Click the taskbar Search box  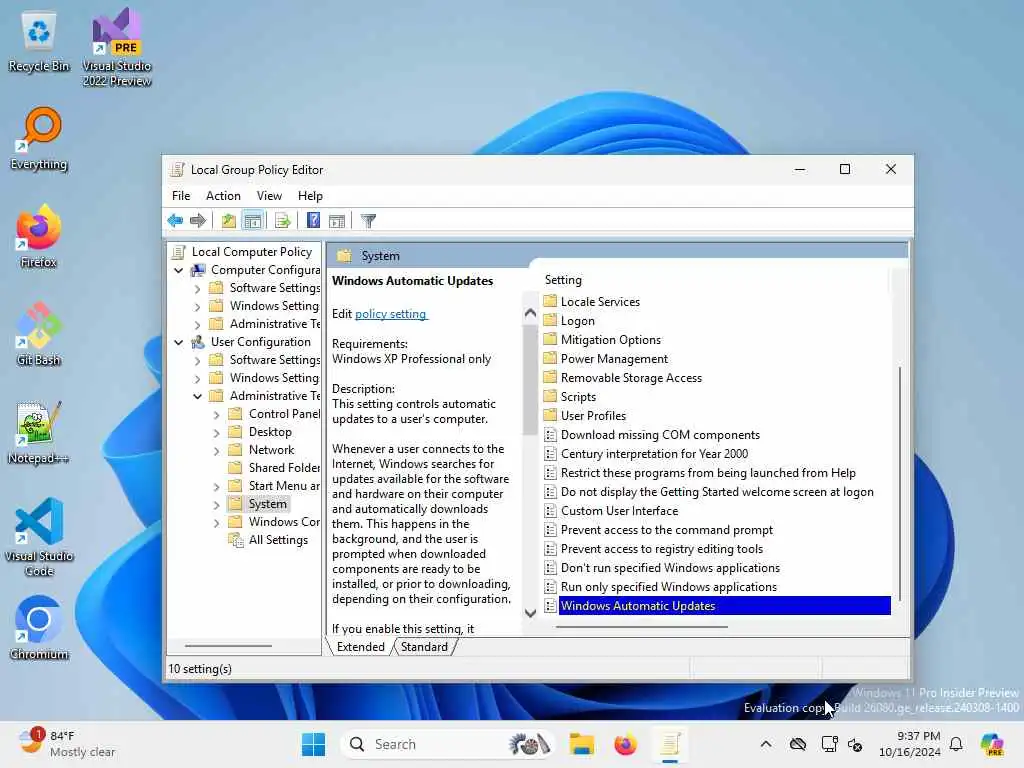448,744
